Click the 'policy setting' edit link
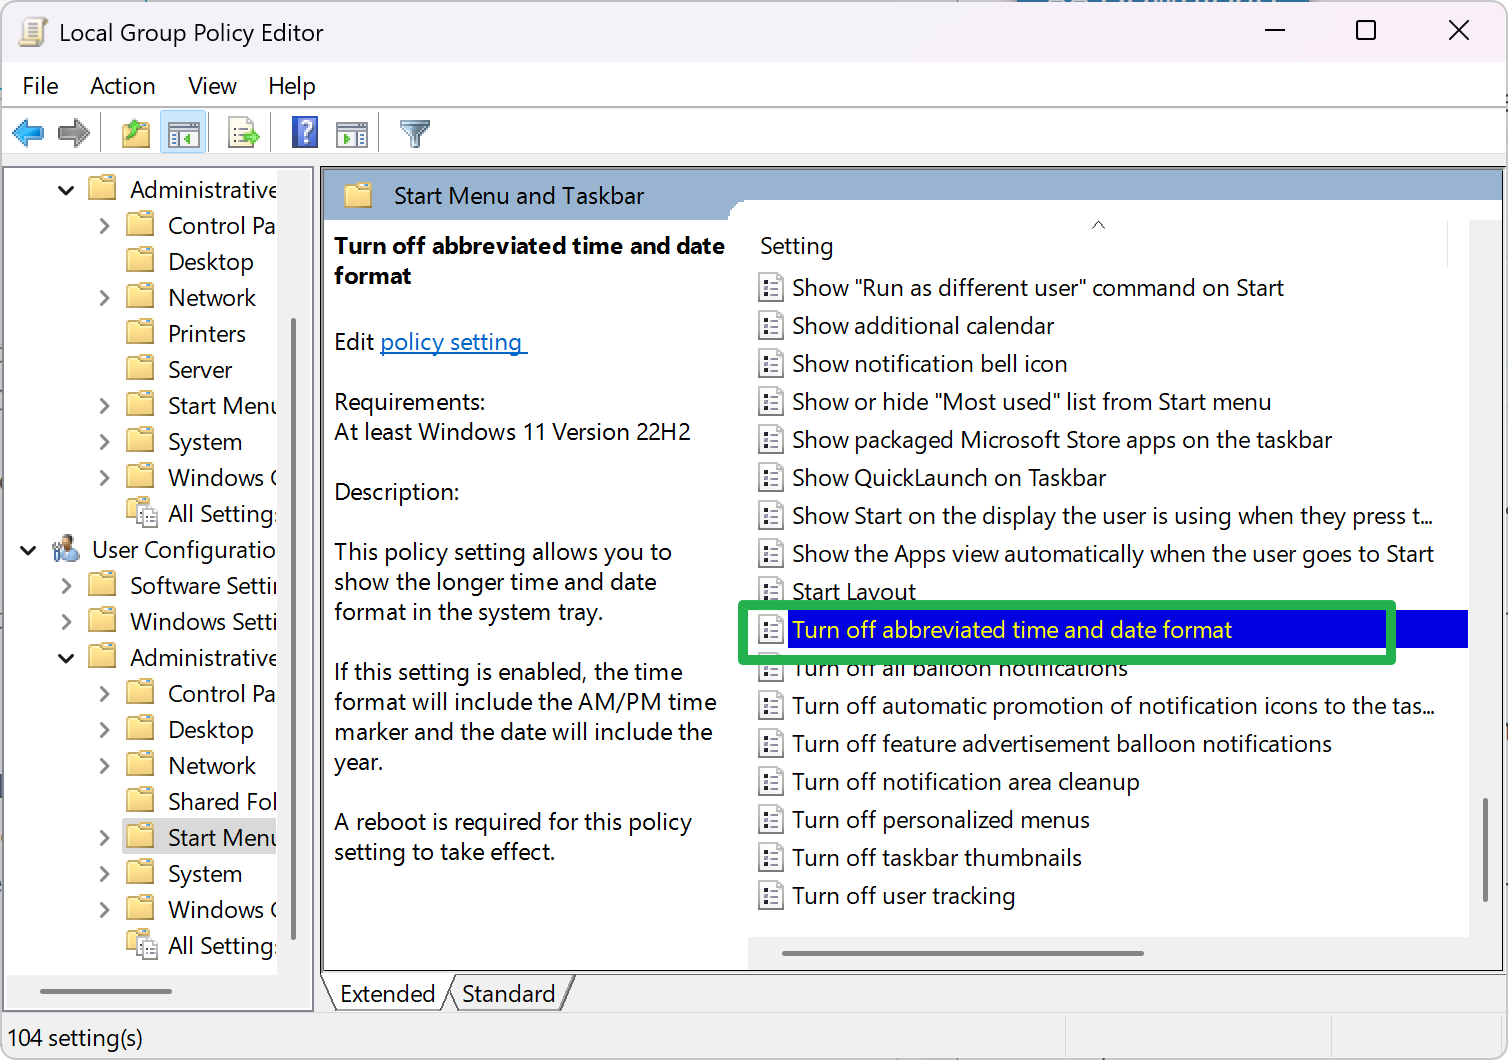Image resolution: width=1508 pixels, height=1060 pixels. (x=452, y=342)
